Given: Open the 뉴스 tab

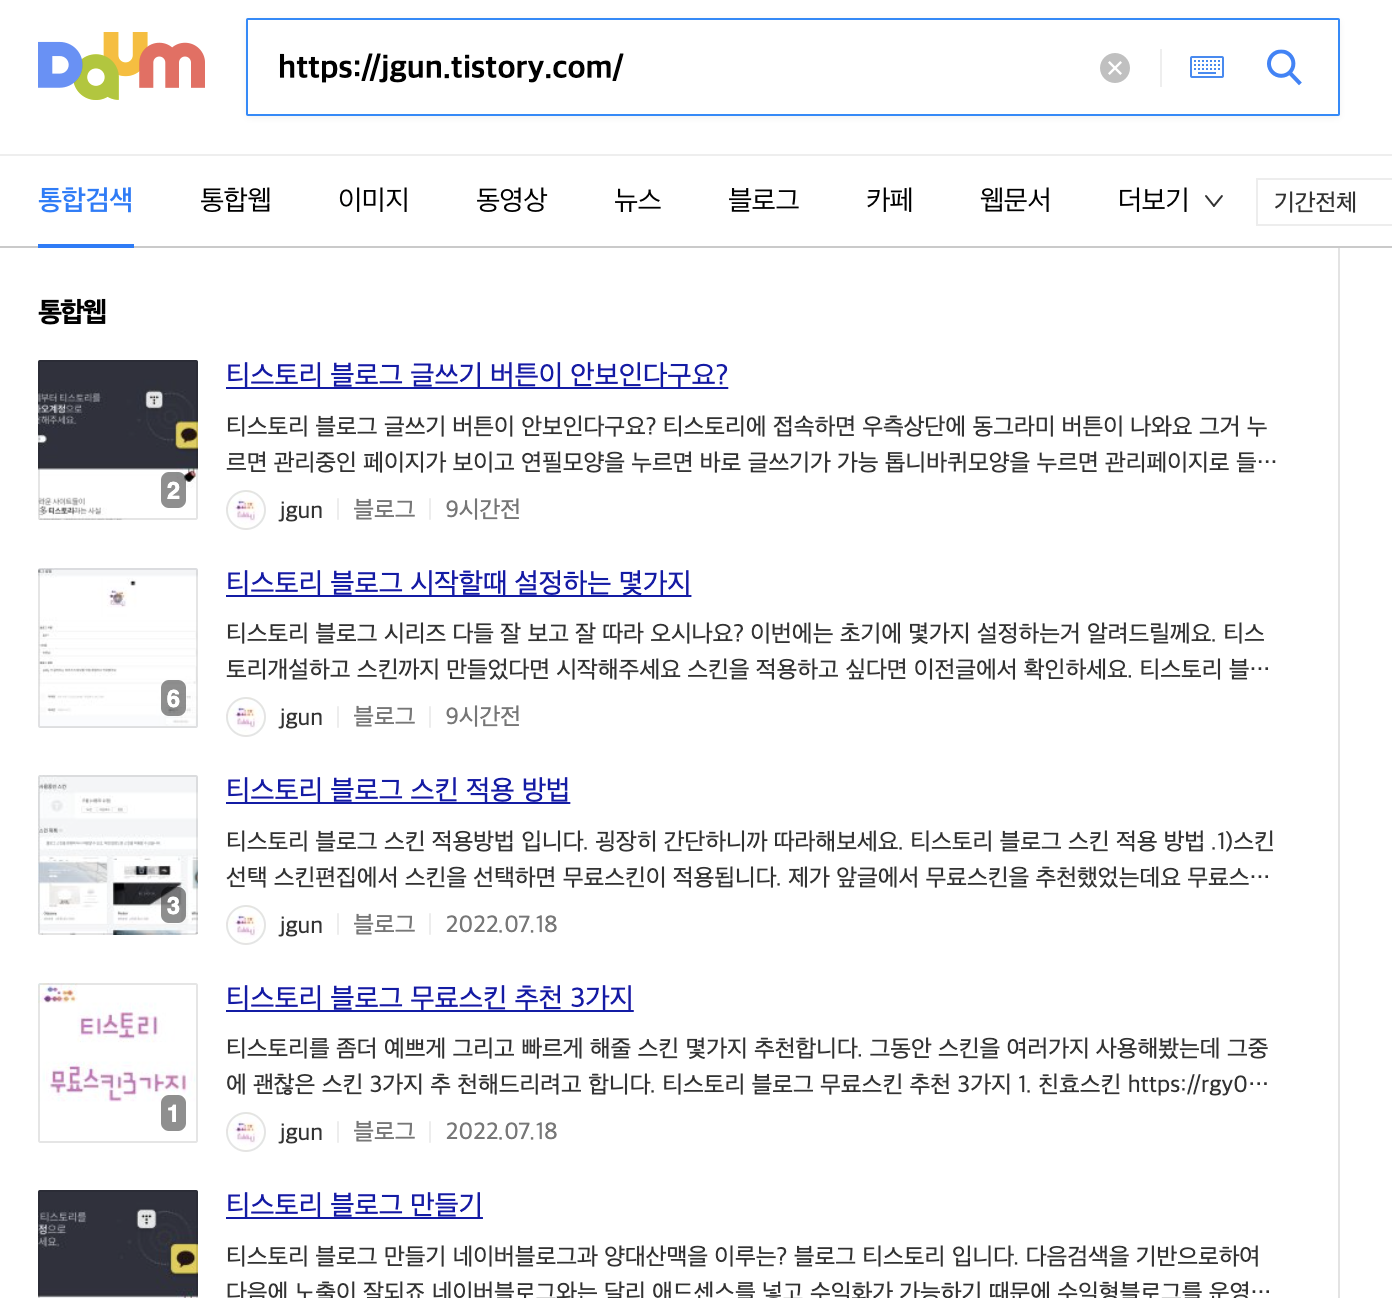Looking at the screenshot, I should [x=638, y=200].
